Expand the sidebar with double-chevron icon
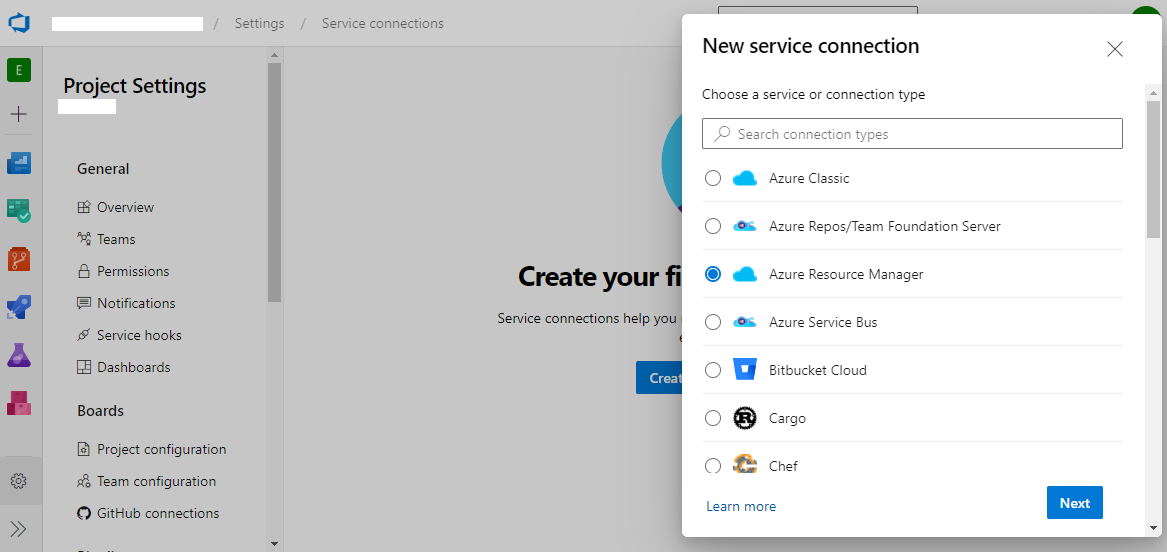Screen dimensions: 1167x552 coord(19,528)
